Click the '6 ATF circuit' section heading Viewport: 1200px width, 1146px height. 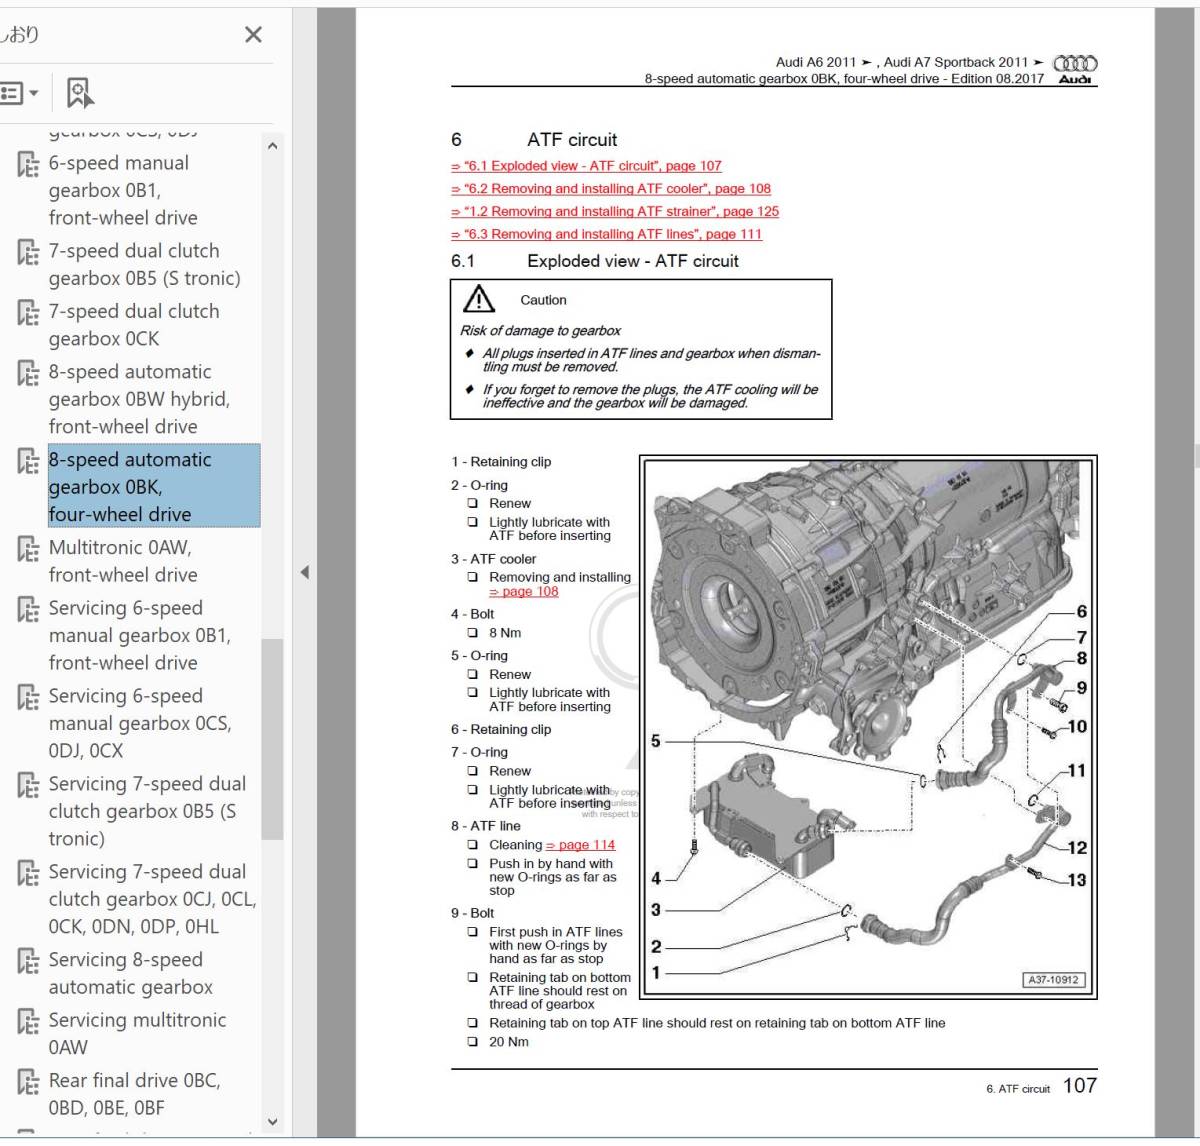[534, 140]
